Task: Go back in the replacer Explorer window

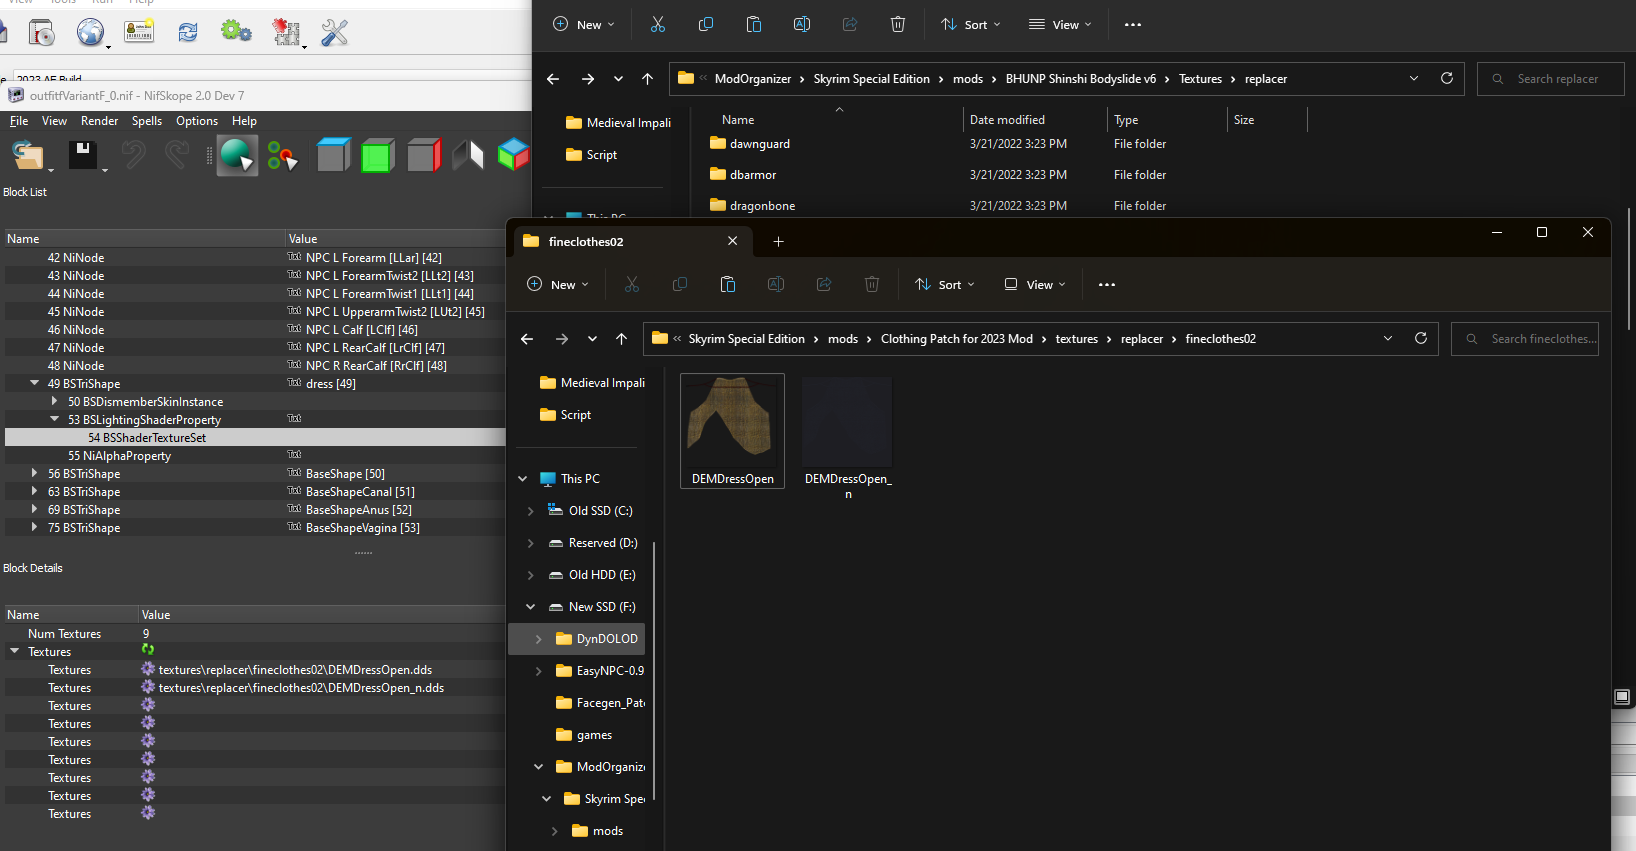Action: pyautogui.click(x=553, y=79)
